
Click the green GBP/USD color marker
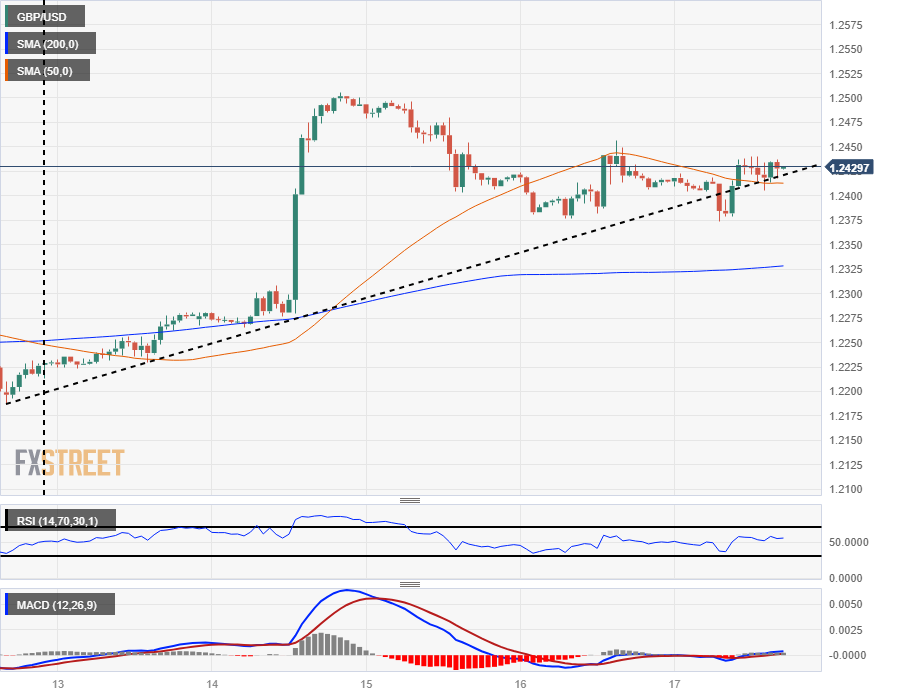(7, 17)
